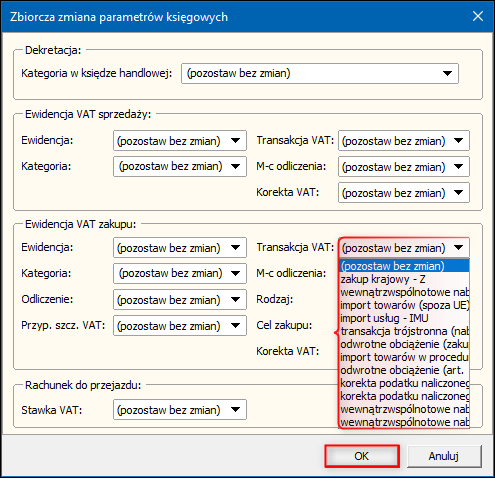Select 'odwrotne obciążenie (art.' option
This screenshot has height=478, width=495.
pos(404,370)
